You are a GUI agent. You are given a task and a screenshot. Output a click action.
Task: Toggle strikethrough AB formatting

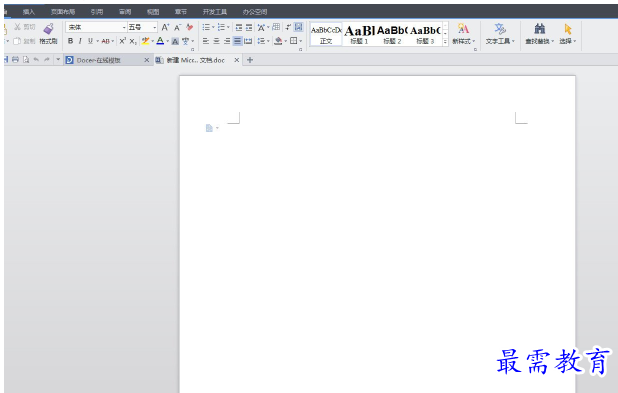pos(105,41)
